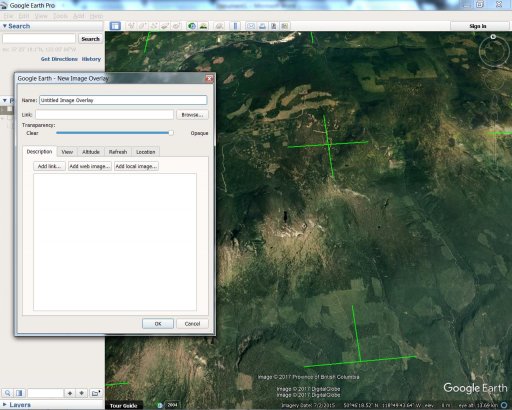Open the Tools menu
Screen dimensions: 512x410
point(60,16)
